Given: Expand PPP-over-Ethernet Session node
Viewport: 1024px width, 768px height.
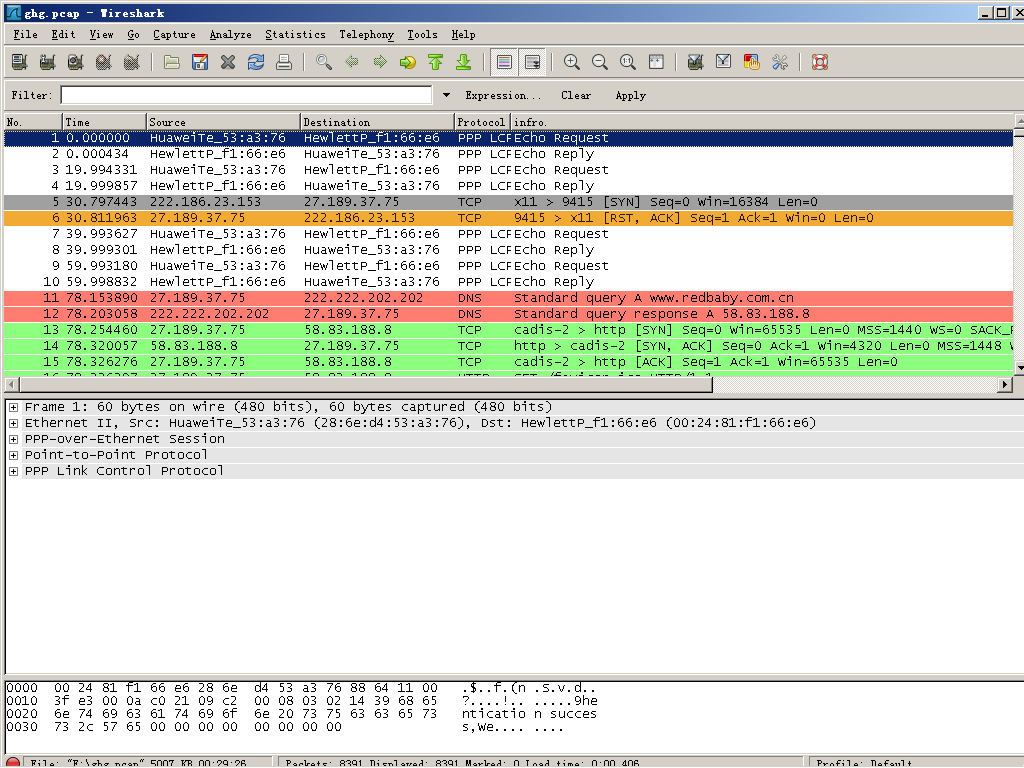Looking at the screenshot, I should coord(13,439).
